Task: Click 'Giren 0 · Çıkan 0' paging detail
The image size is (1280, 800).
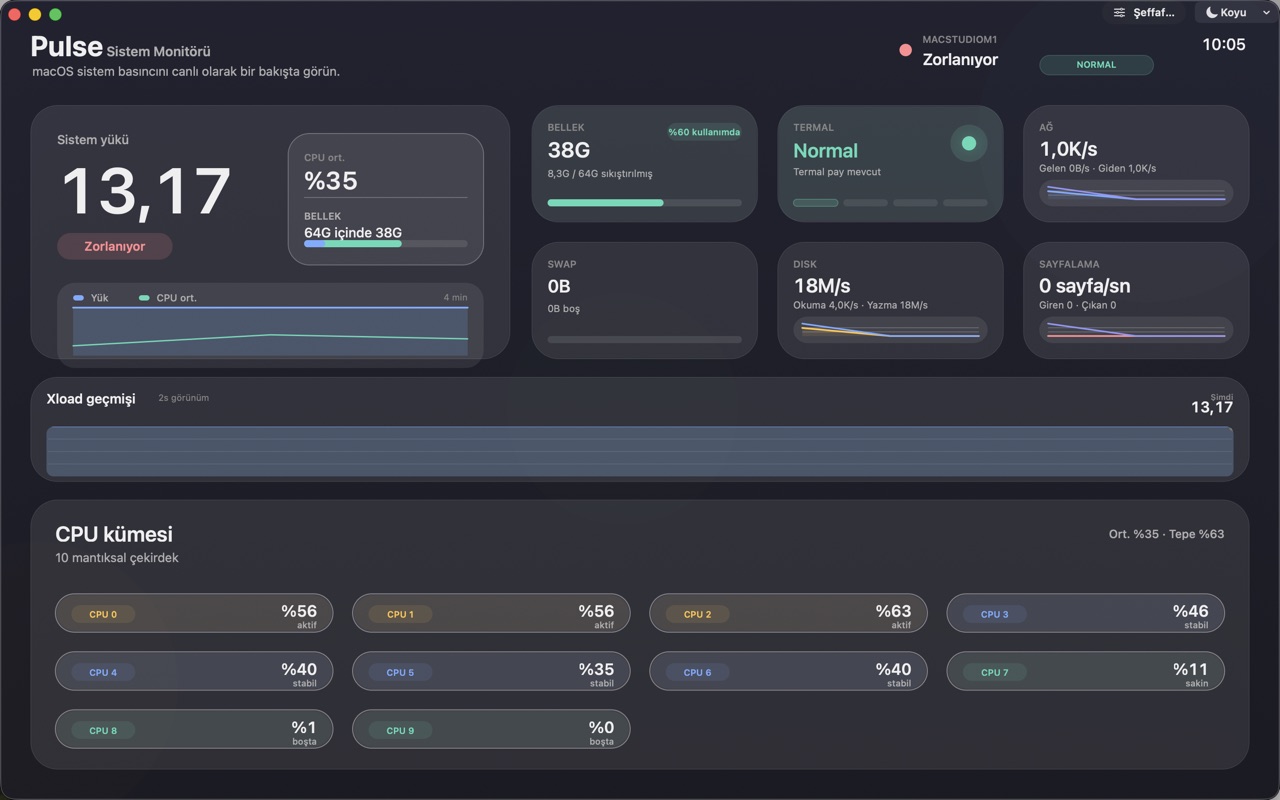Action: [1078, 306]
